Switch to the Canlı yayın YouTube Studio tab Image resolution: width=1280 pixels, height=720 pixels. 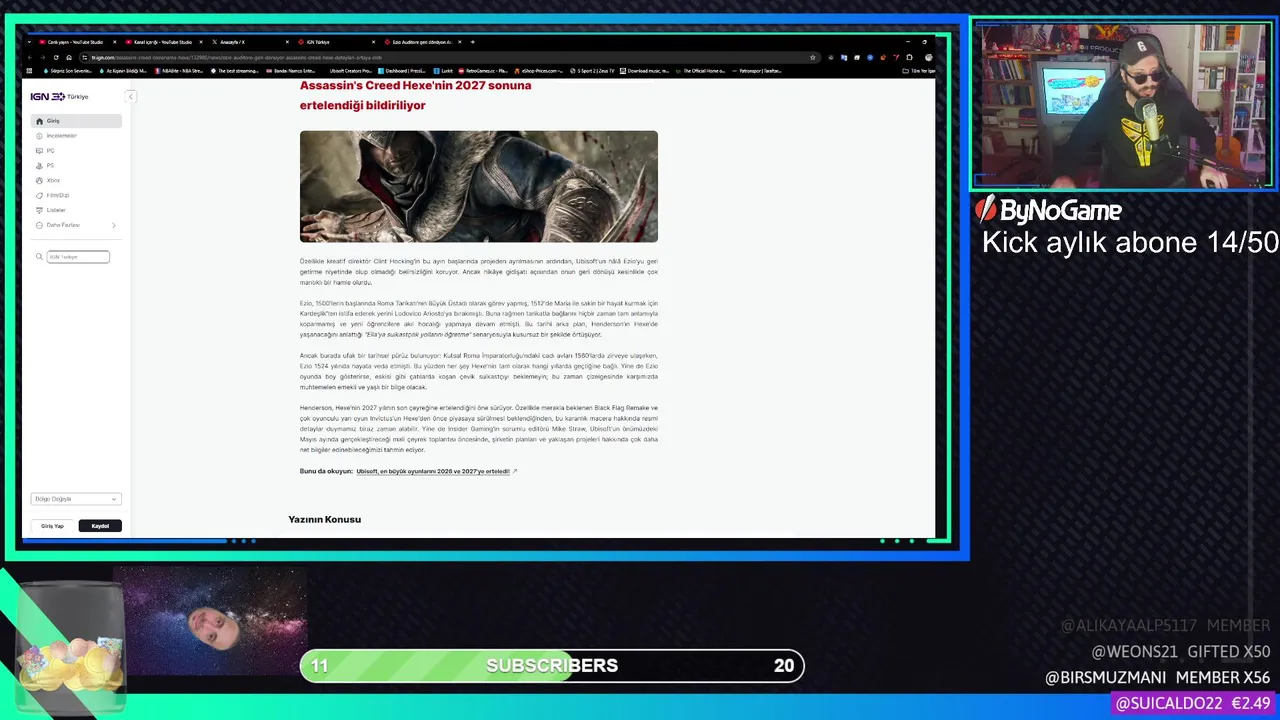pyautogui.click(x=78, y=42)
